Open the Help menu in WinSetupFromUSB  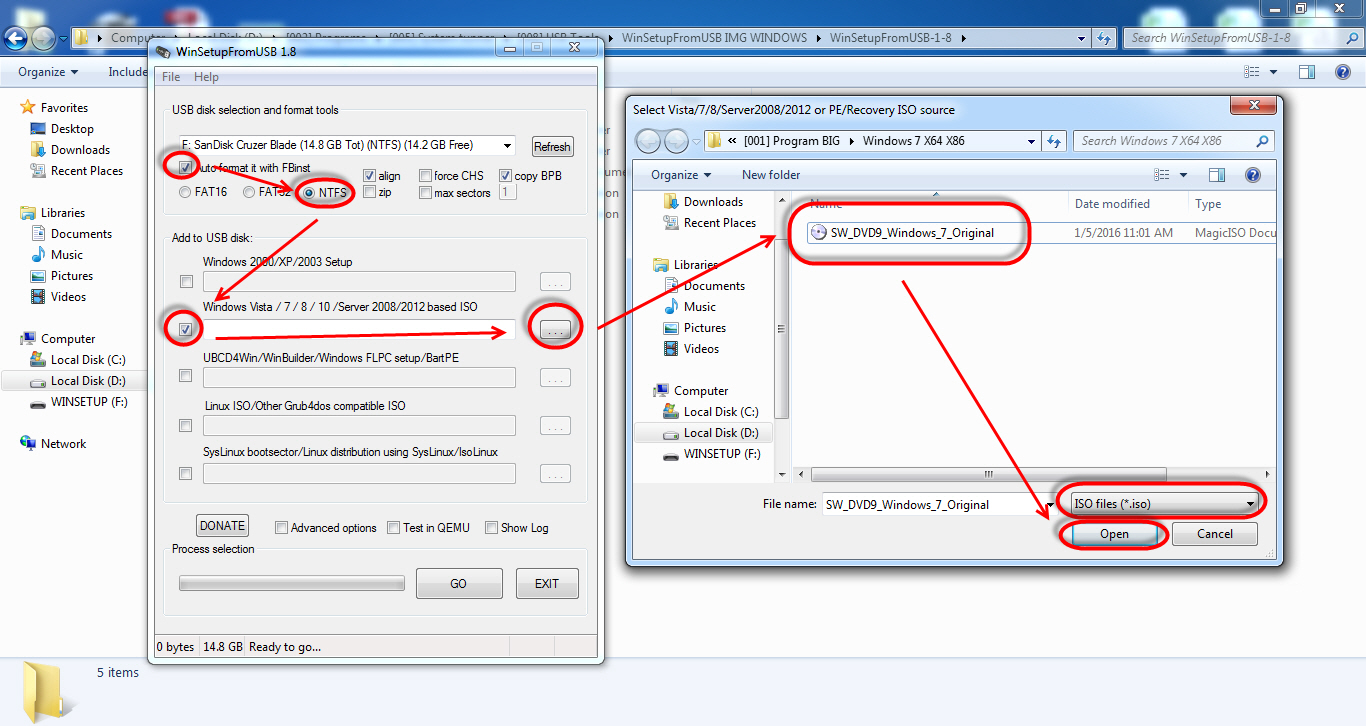206,76
